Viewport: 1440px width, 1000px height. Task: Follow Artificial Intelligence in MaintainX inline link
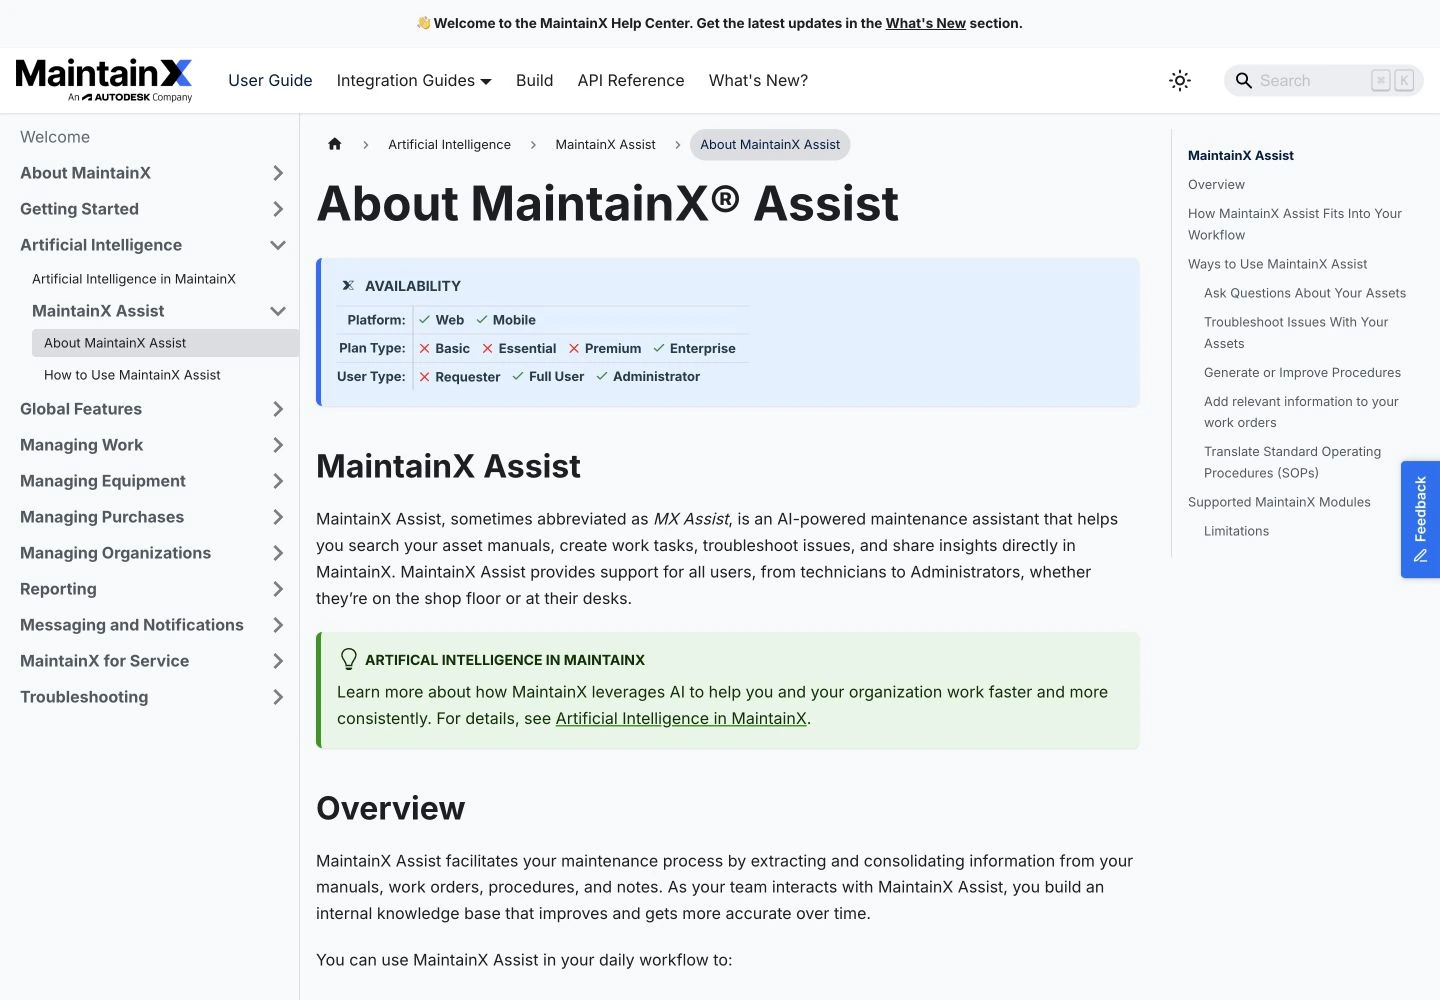(681, 718)
